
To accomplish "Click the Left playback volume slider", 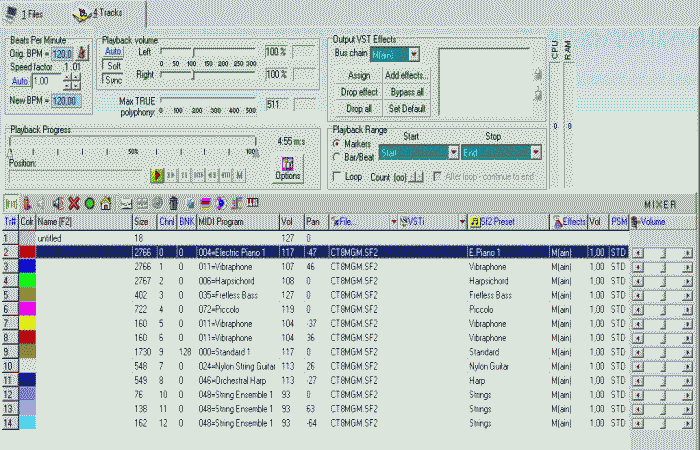I will click(195, 50).
